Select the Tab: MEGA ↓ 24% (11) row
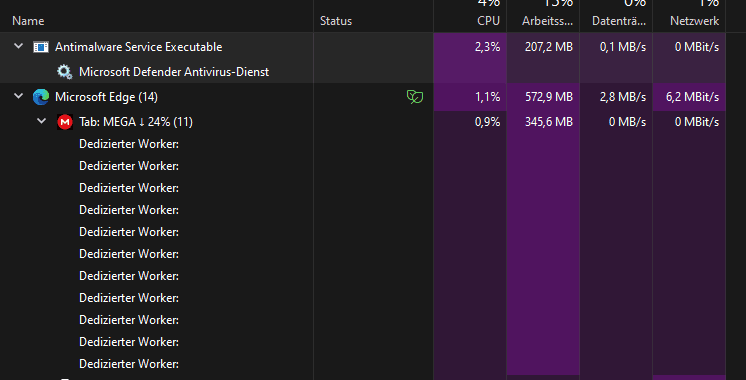 click(x=363, y=122)
